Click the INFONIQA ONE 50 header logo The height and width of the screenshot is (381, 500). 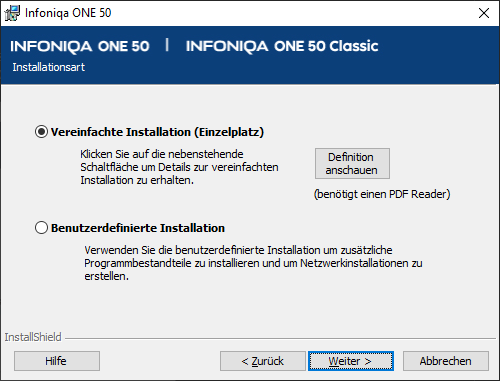[80, 46]
